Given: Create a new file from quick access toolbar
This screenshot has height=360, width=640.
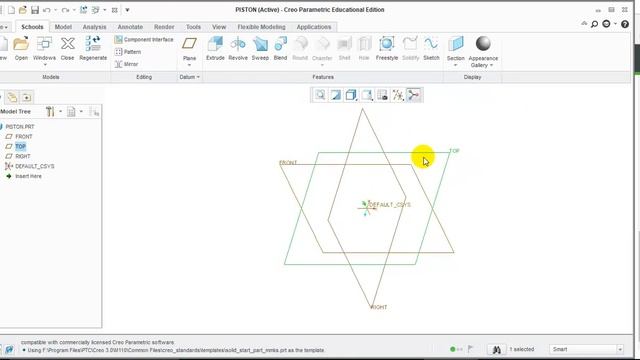Looking at the screenshot, I should [11, 10].
